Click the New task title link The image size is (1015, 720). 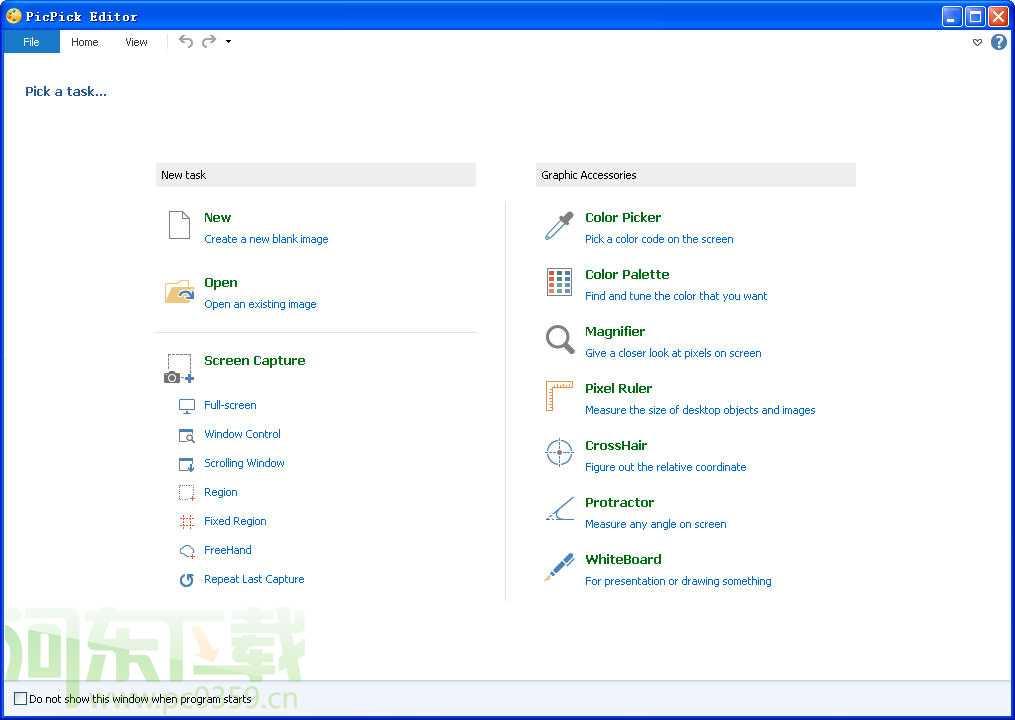[x=218, y=218]
